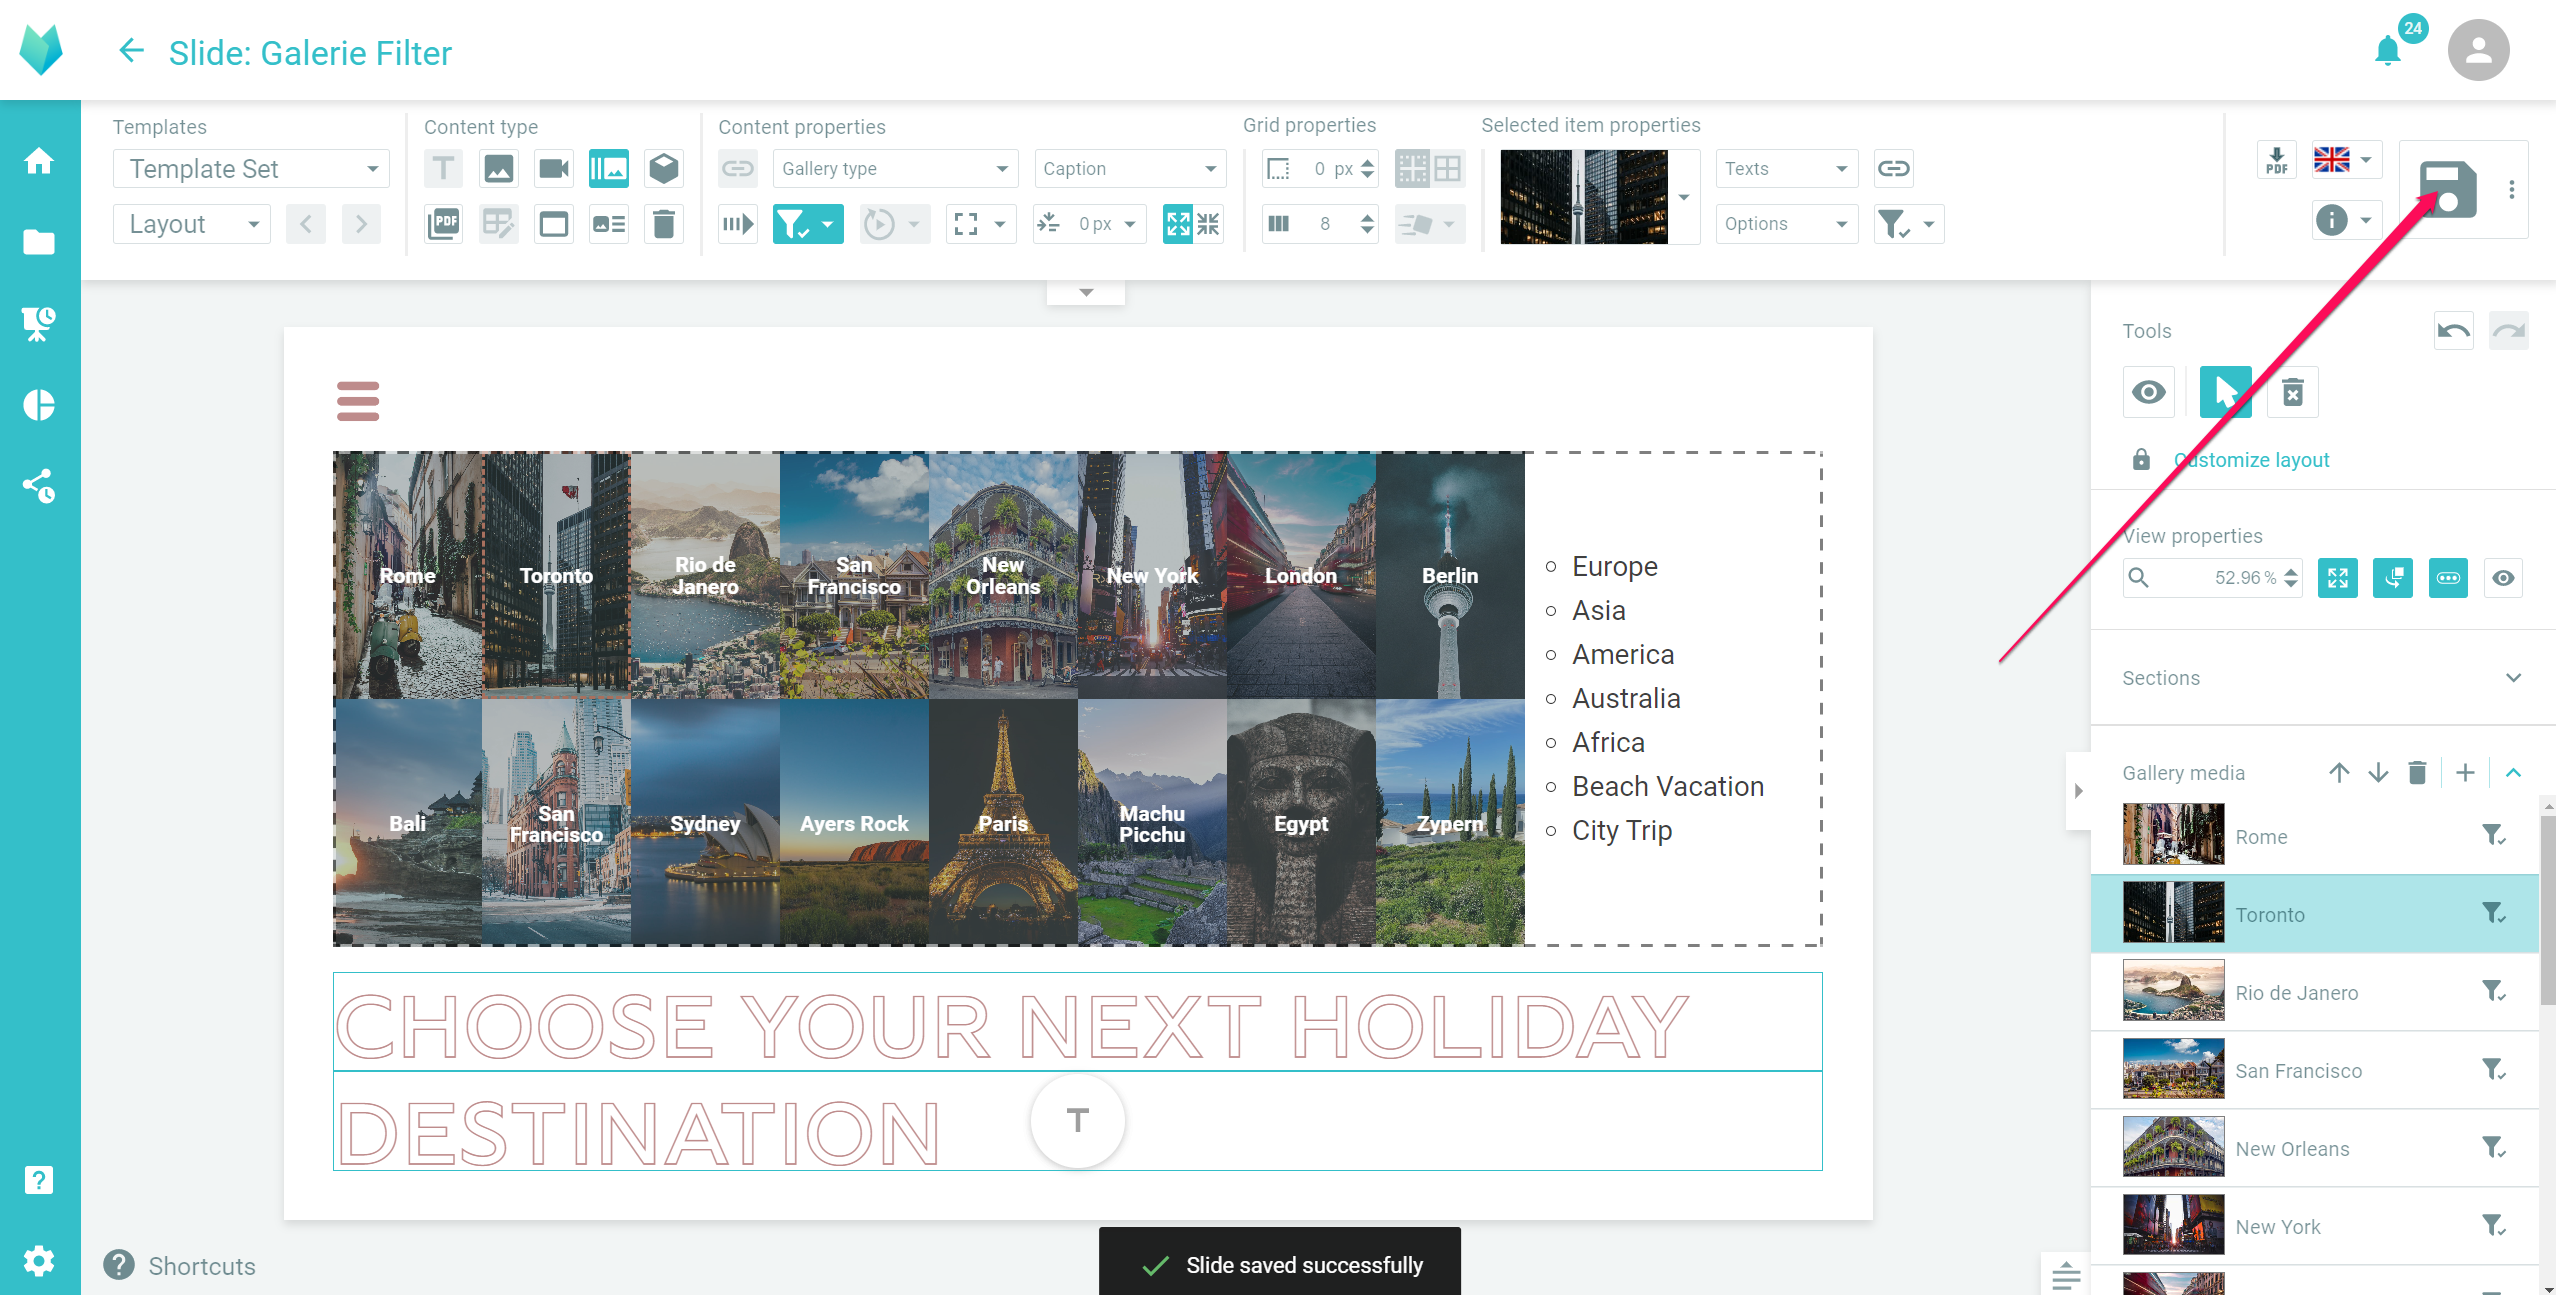Move gallery media item down
Image resolution: width=2556 pixels, height=1295 pixels.
(x=2378, y=772)
